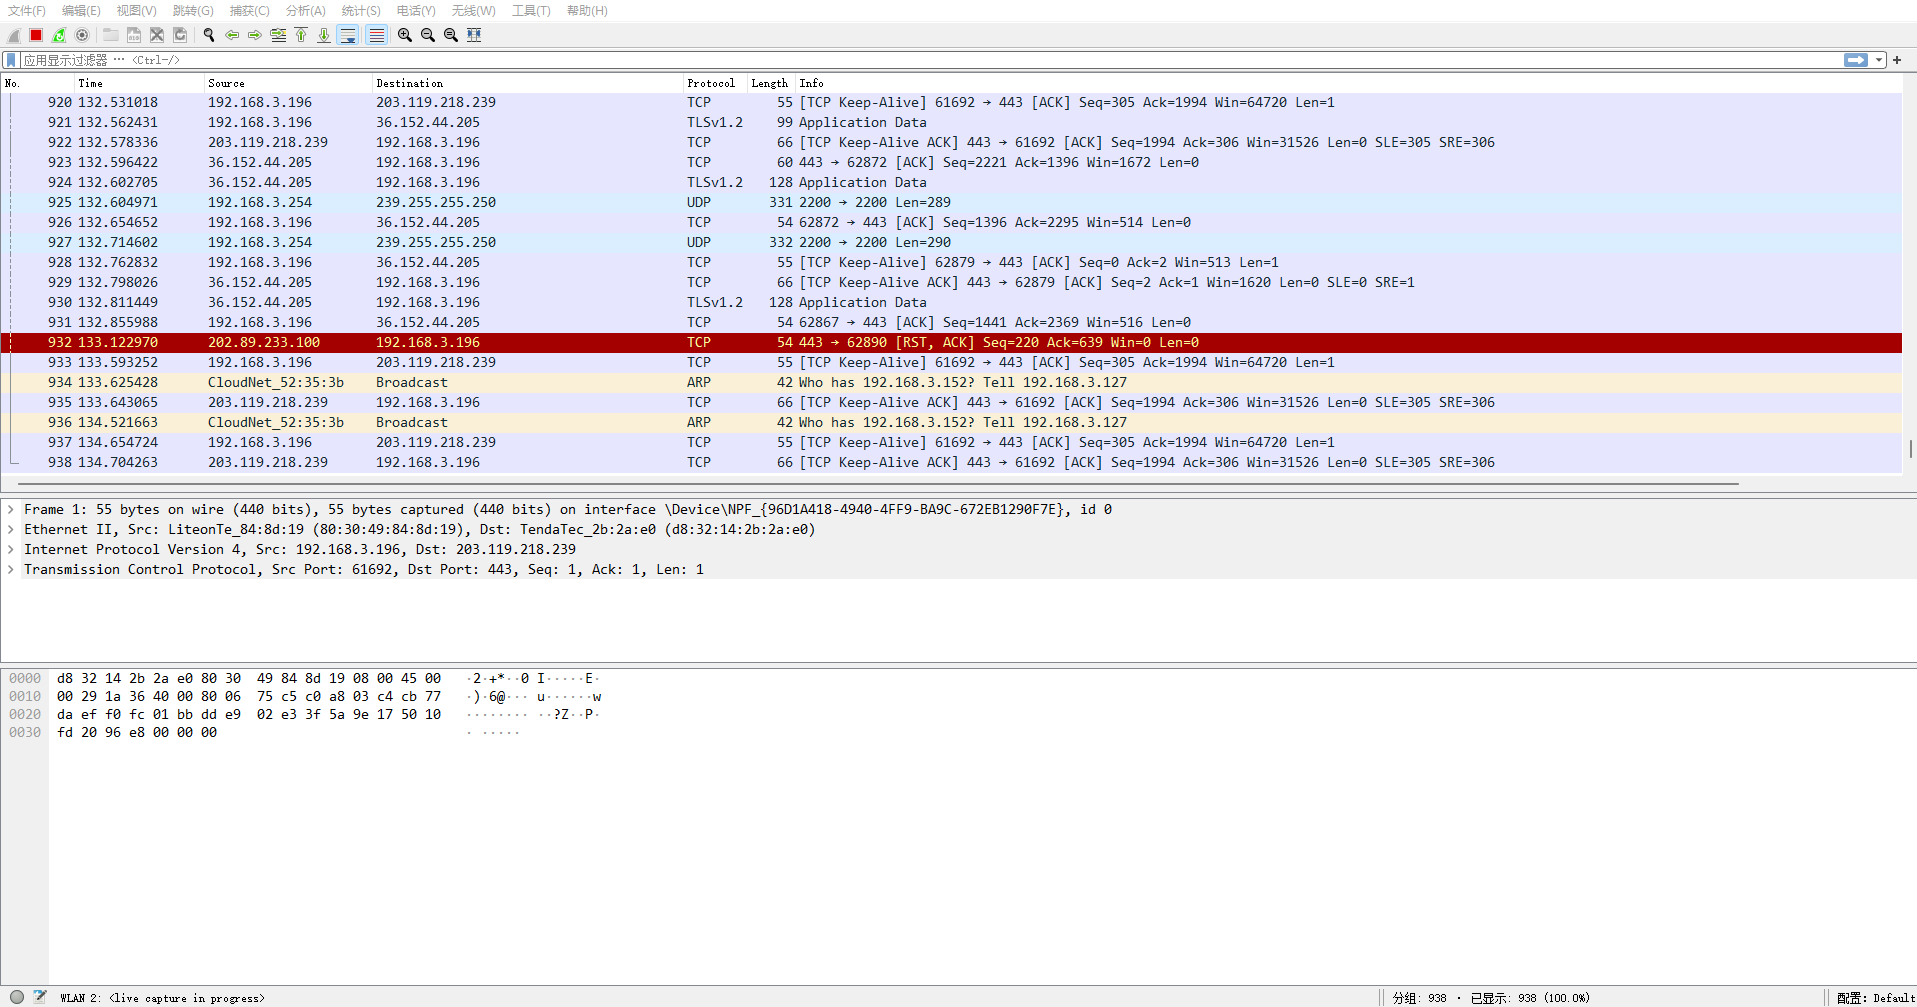The height and width of the screenshot is (1007, 1917).
Task: Open the find packet tool
Action: (x=208, y=34)
